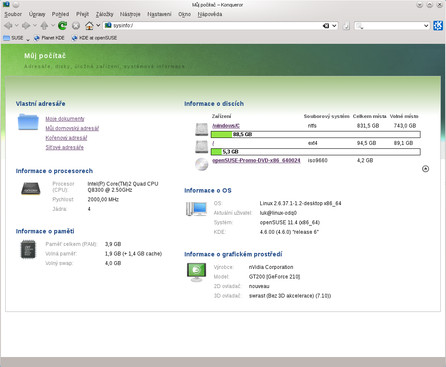Image resolution: width=446 pixels, height=367 pixels.
Task: Click the KDE logo icon in the toolbar
Action: [x=438, y=26]
